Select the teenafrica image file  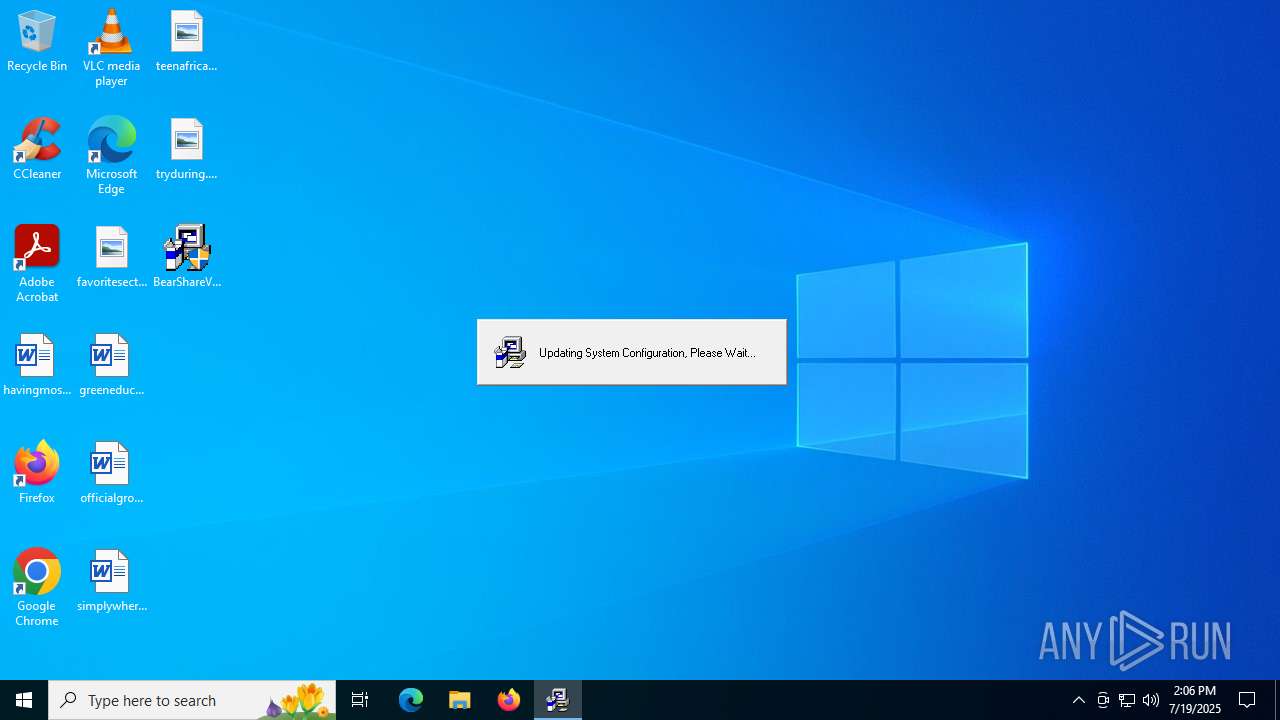coord(186,42)
